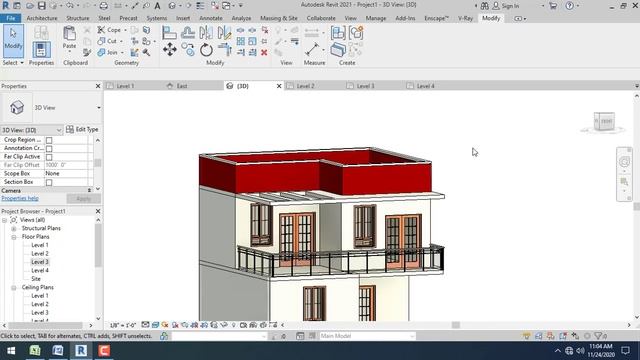This screenshot has height=360, width=640.
Task: Click the Save icon in Quick Access toolbar
Action: tap(42, 6)
